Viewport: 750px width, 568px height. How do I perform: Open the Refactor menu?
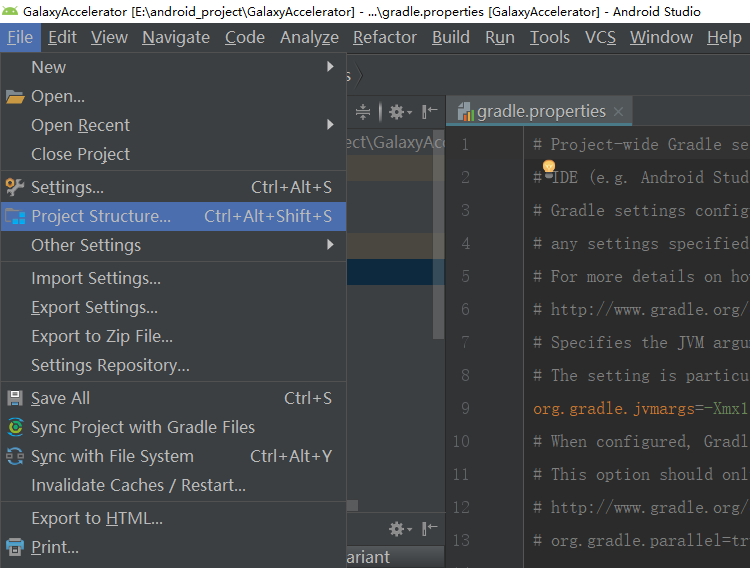pos(385,37)
